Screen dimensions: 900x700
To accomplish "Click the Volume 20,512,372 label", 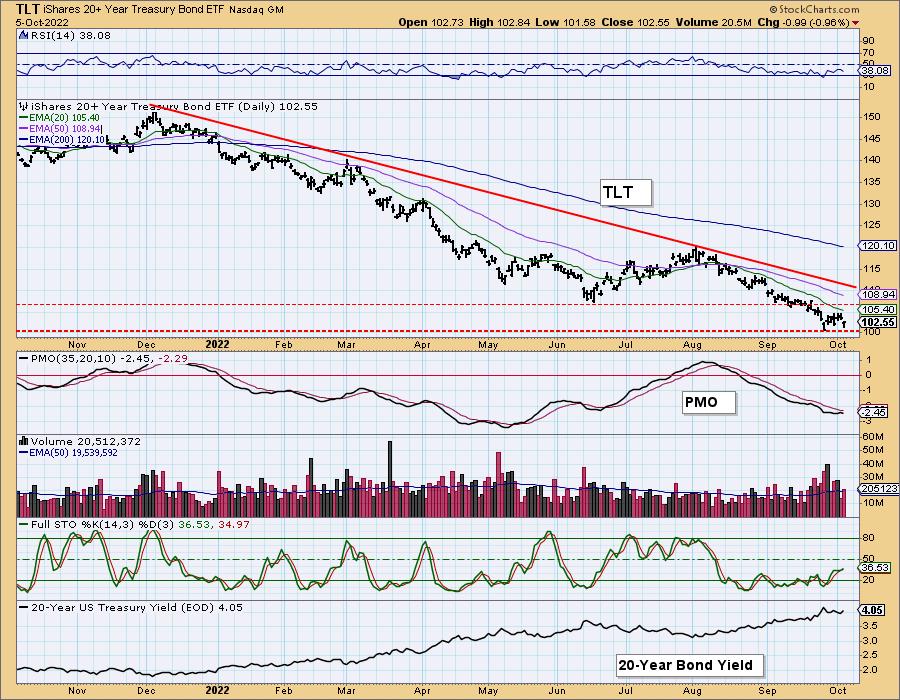I will click(x=86, y=441).
